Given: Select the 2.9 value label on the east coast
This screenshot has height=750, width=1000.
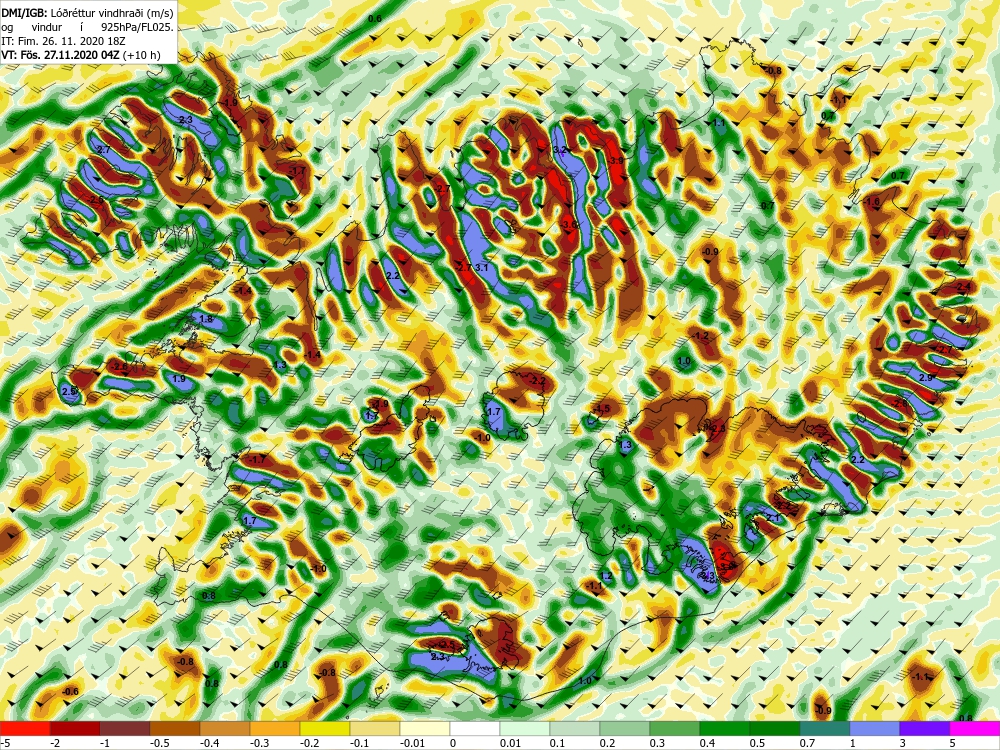Looking at the screenshot, I should pyautogui.click(x=926, y=378).
